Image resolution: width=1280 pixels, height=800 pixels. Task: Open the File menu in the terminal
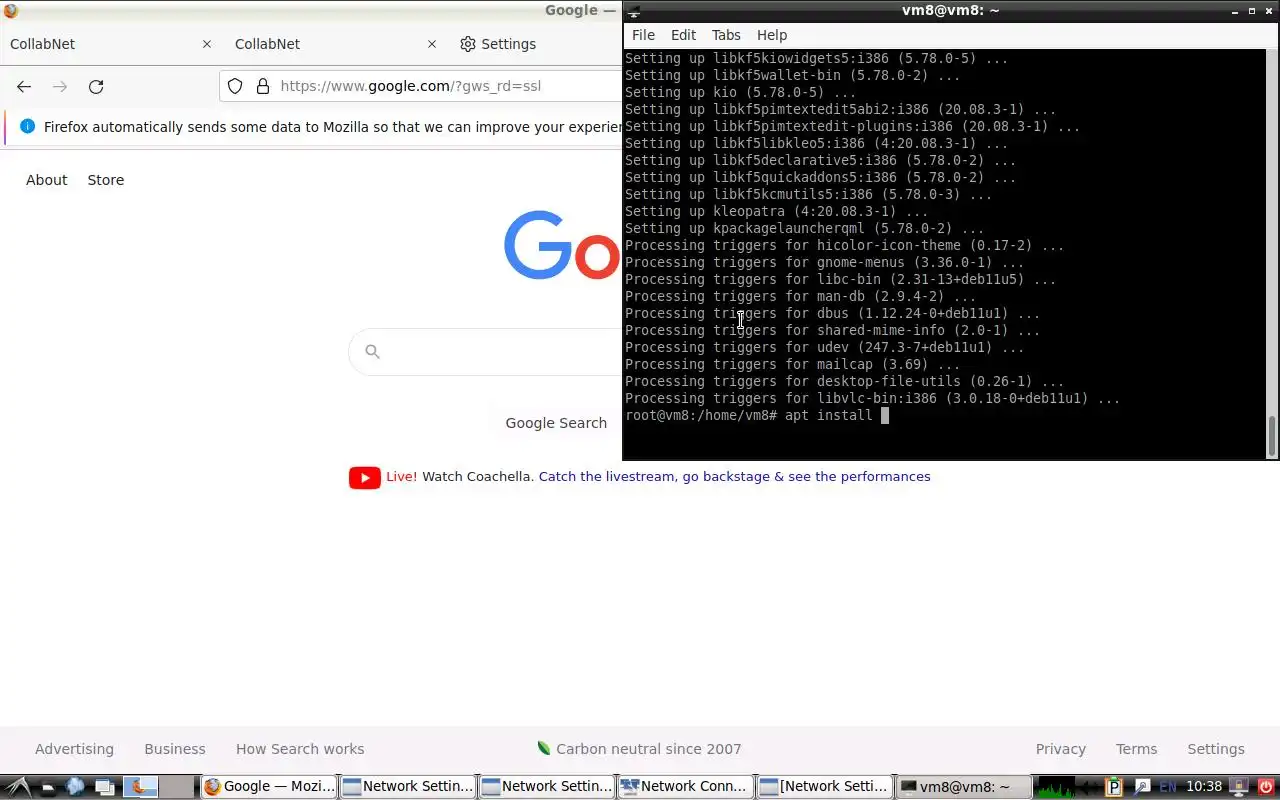[x=643, y=35]
